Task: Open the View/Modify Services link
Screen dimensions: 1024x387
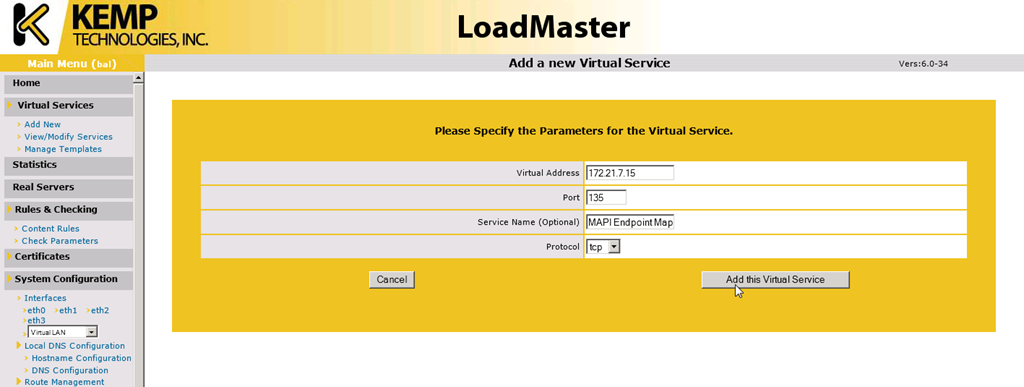Action: (x=69, y=137)
